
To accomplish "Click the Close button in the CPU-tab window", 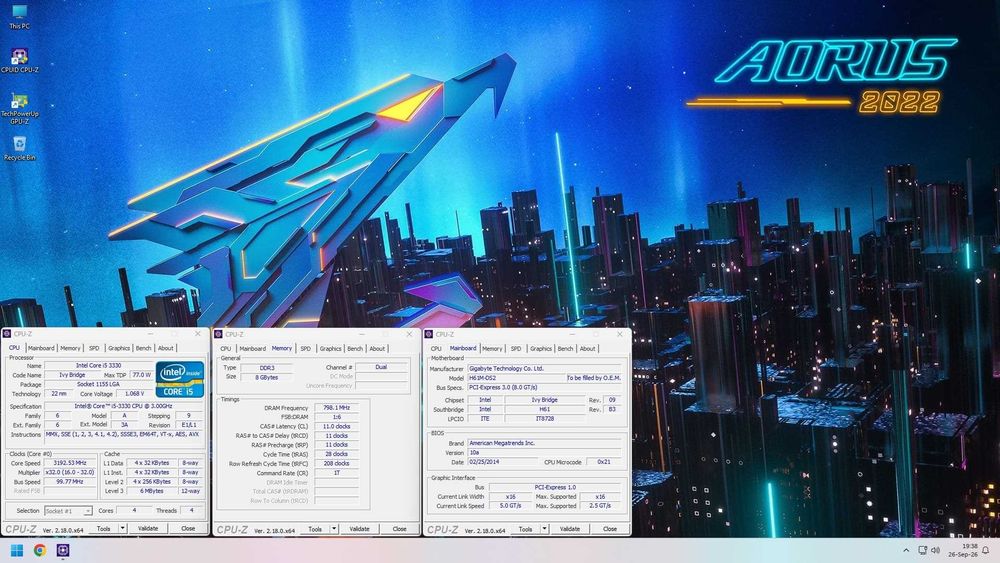I will [x=188, y=529].
